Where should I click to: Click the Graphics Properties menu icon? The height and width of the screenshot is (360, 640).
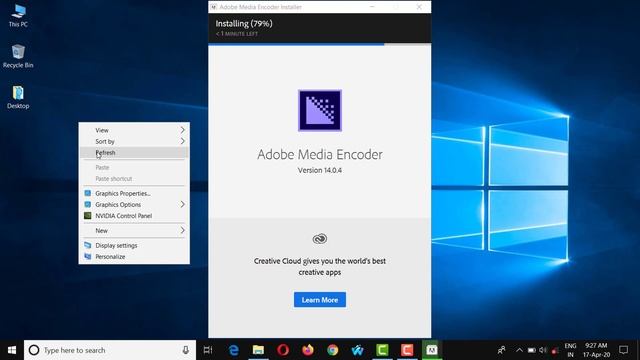tap(87, 193)
